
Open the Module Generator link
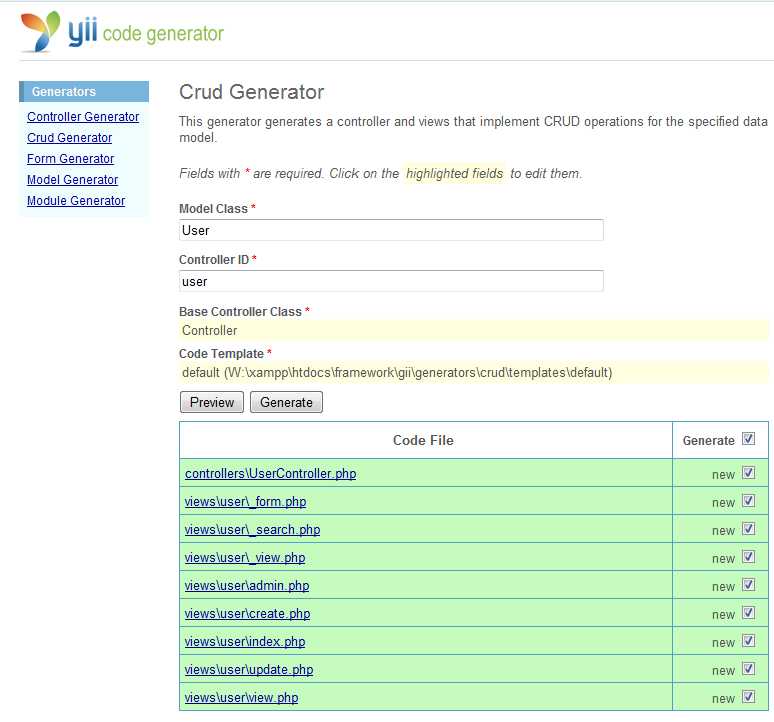point(76,201)
